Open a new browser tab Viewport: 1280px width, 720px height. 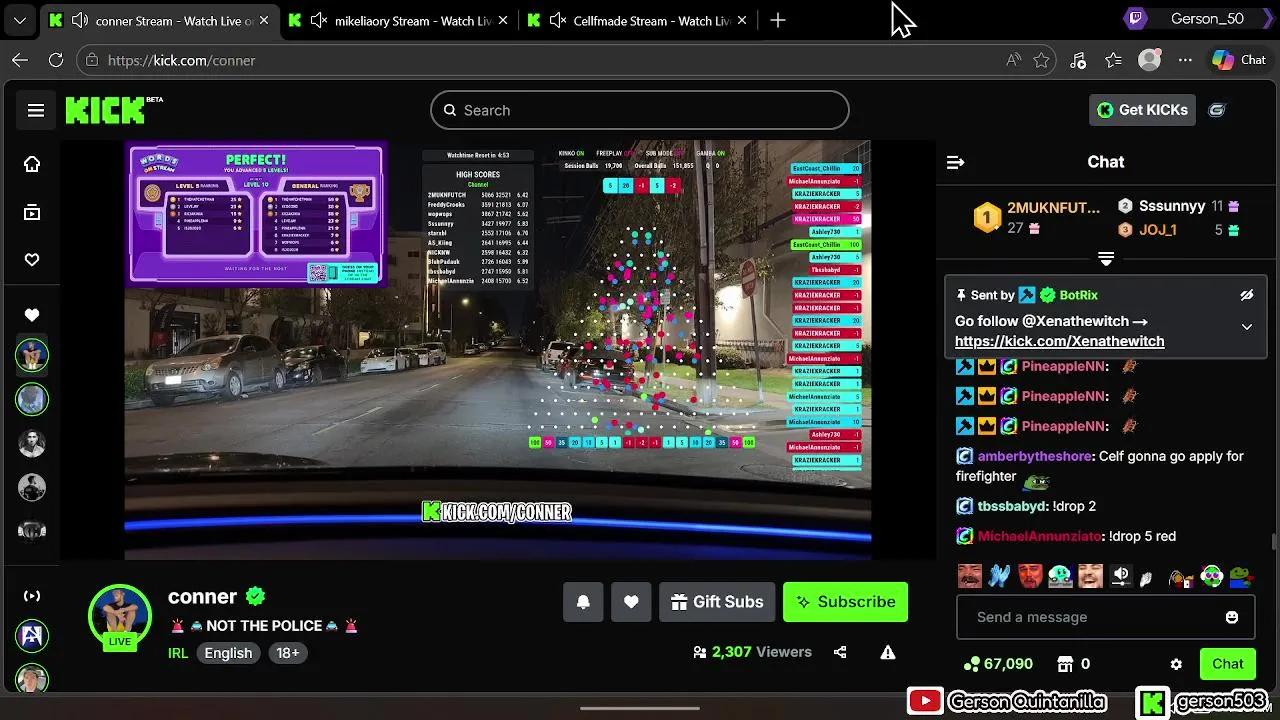(x=778, y=20)
